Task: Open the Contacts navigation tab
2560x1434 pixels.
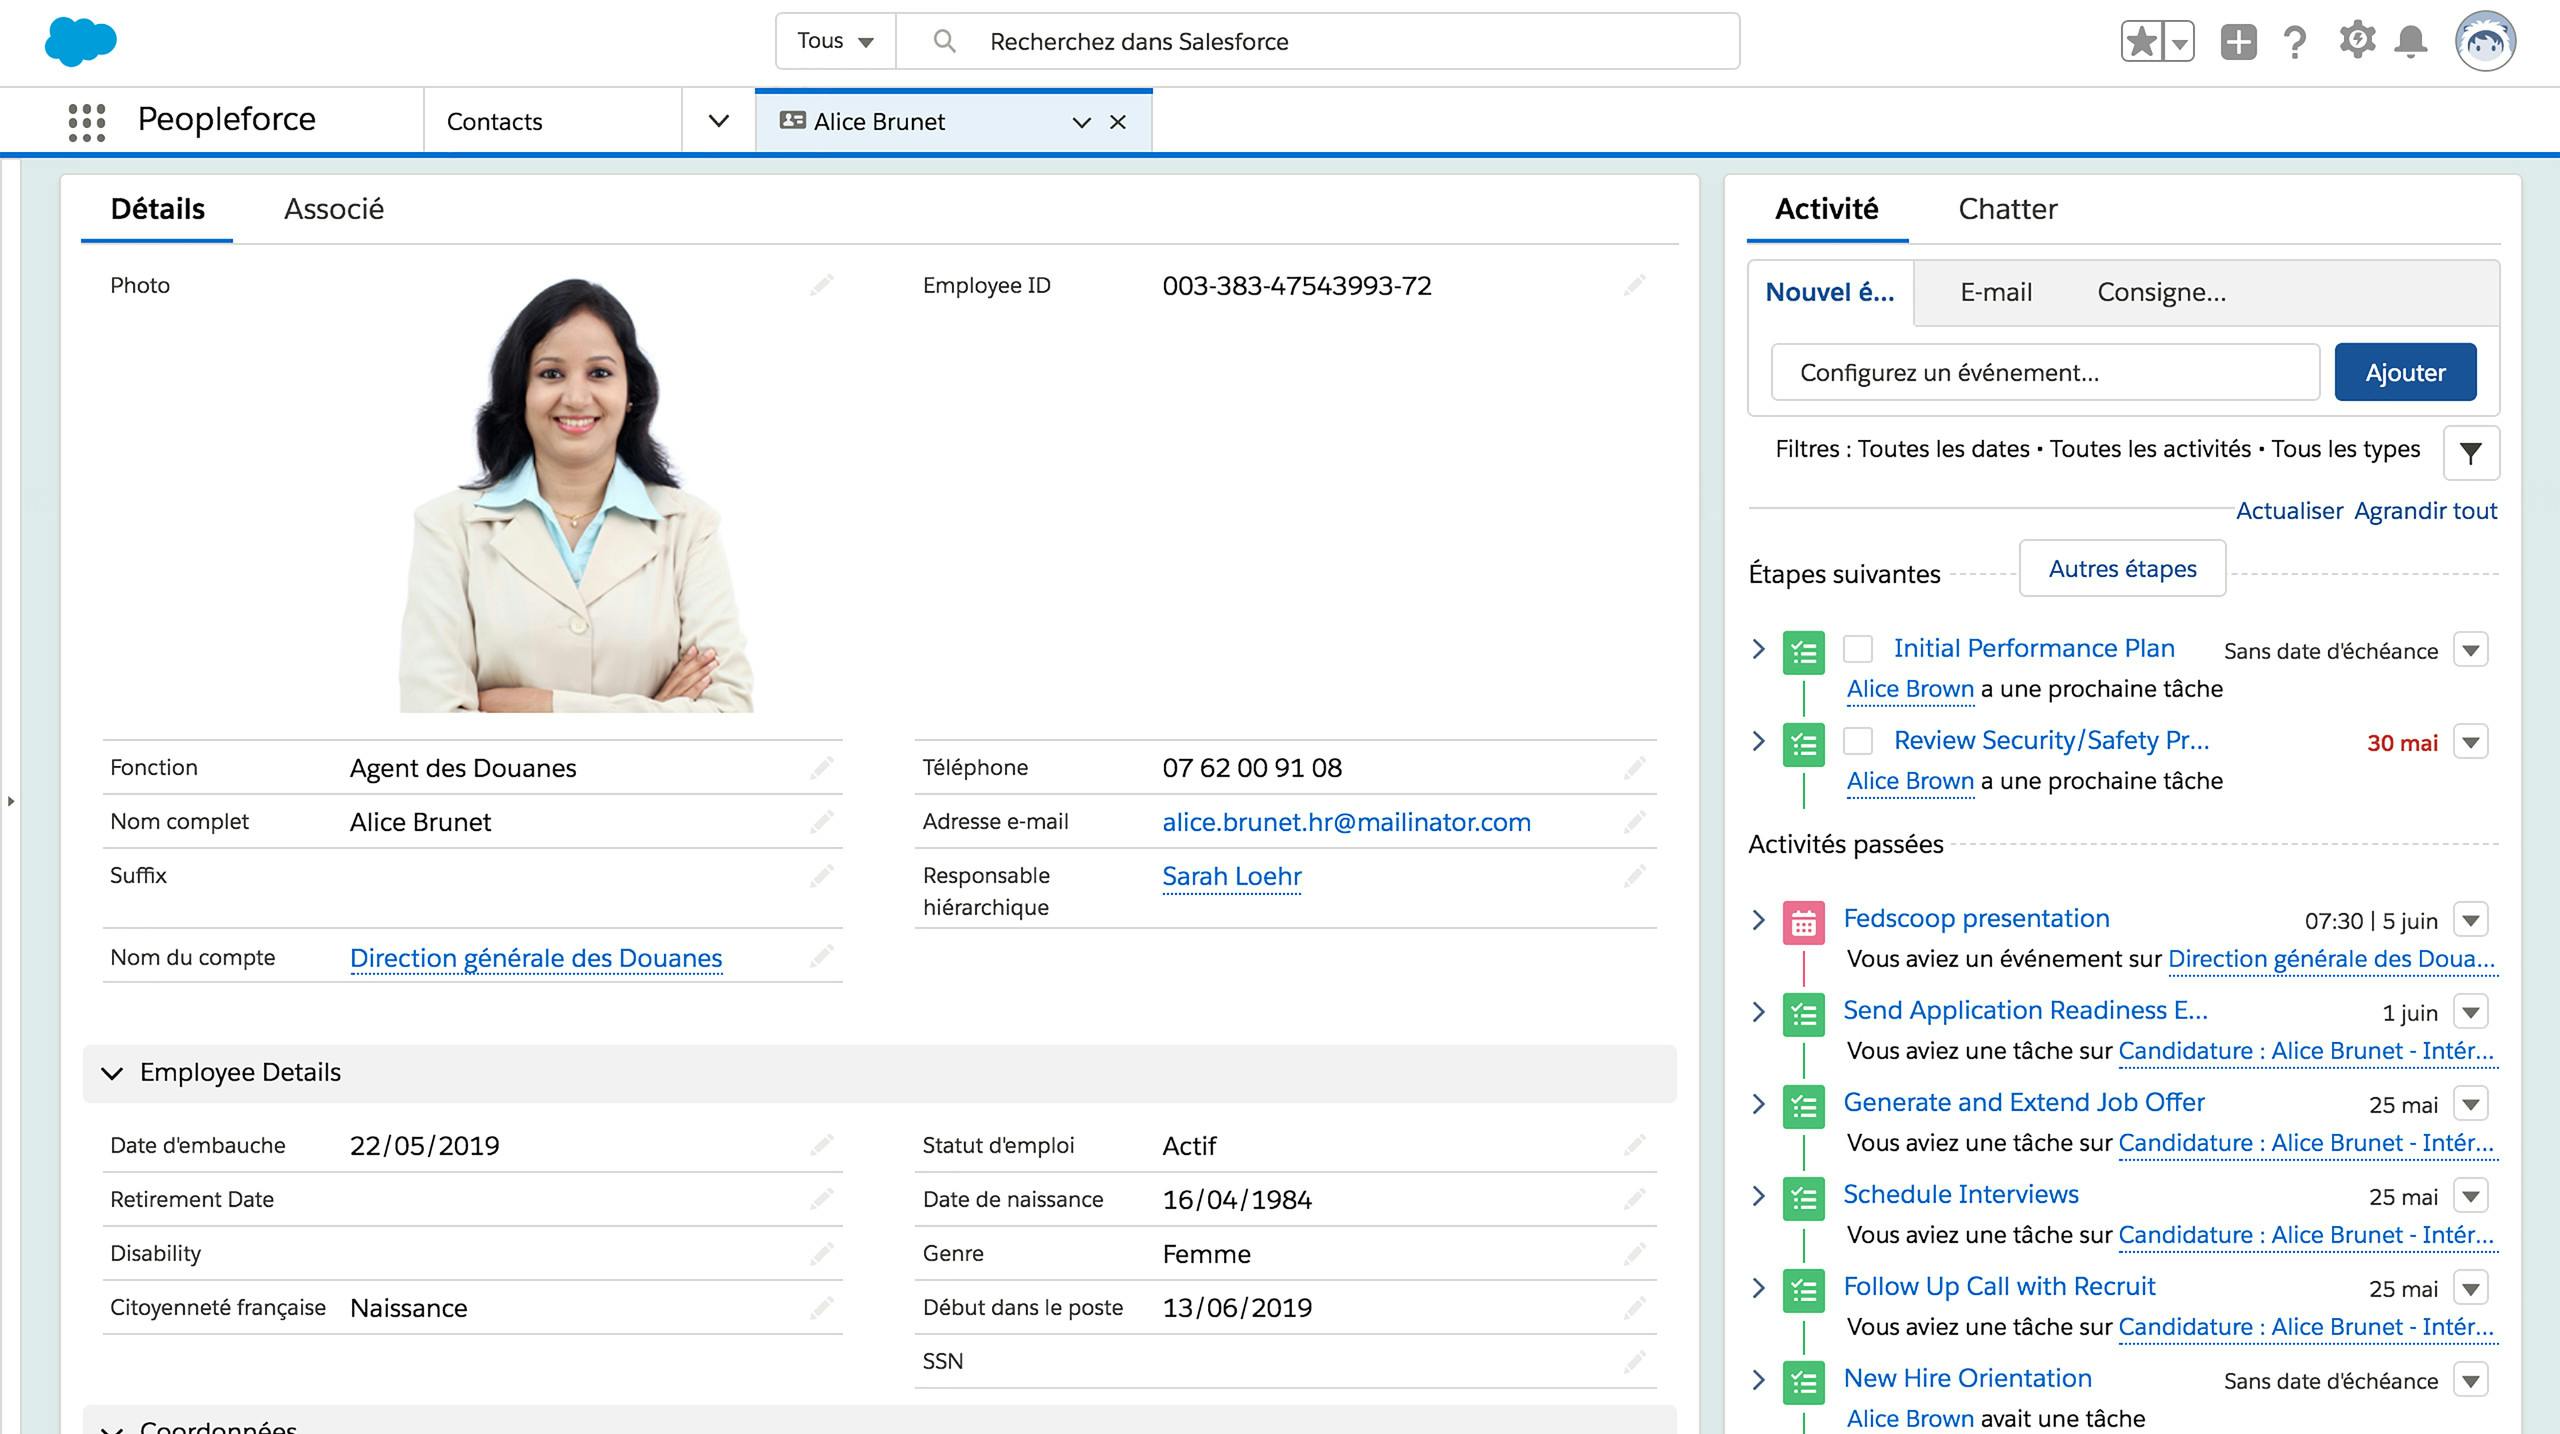Action: point(553,121)
